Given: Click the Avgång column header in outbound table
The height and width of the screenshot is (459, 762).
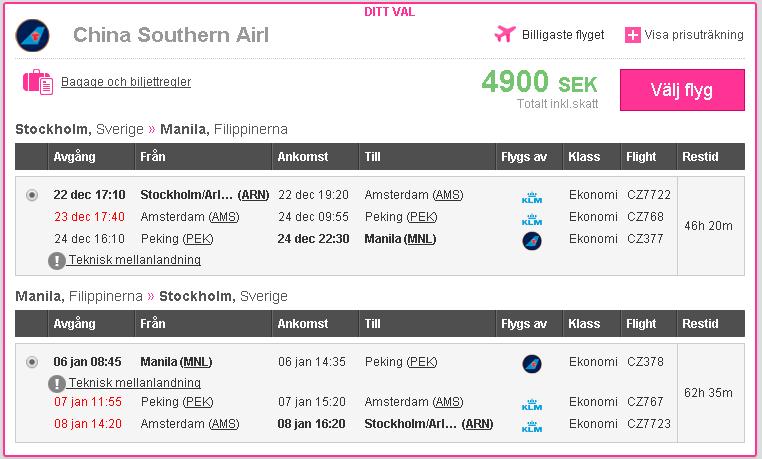Looking at the screenshot, I should 74,157.
